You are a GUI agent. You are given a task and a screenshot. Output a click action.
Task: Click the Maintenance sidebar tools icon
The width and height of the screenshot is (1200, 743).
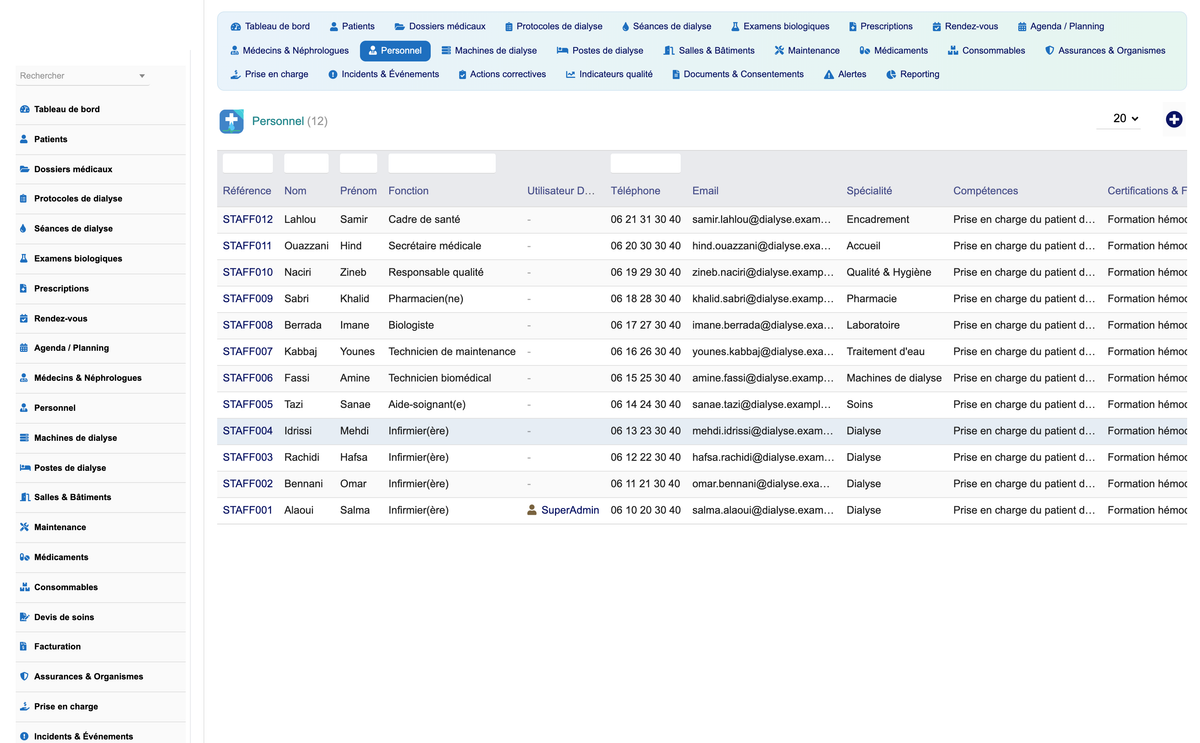(x=24, y=527)
